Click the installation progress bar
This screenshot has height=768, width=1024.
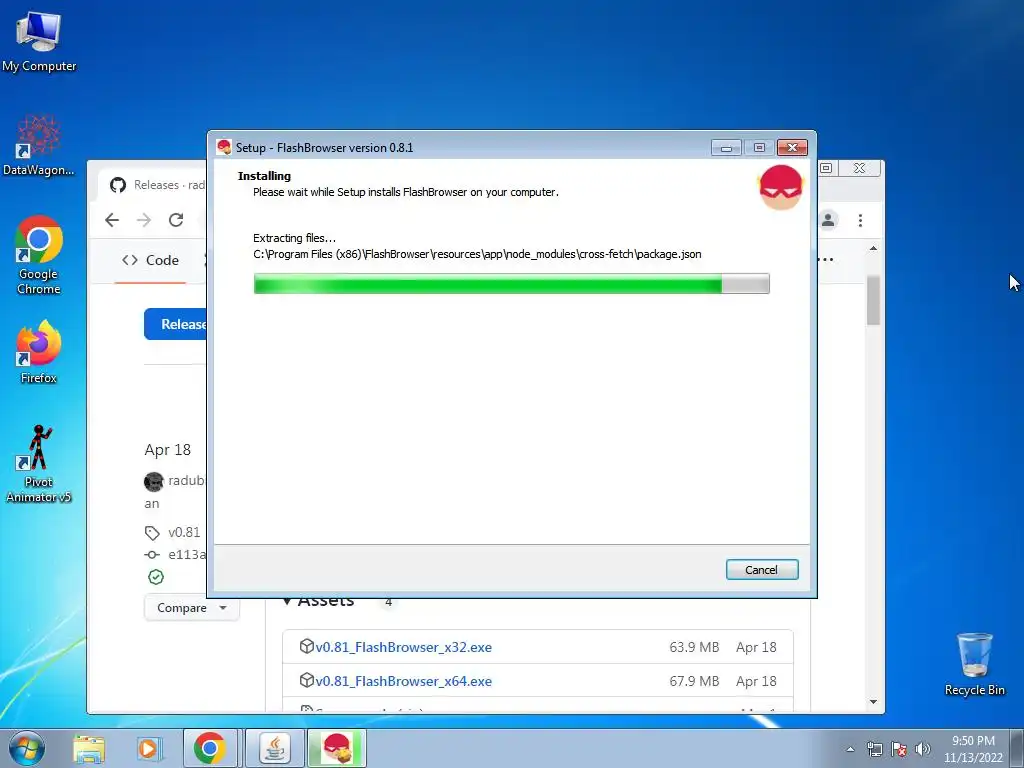(x=511, y=283)
